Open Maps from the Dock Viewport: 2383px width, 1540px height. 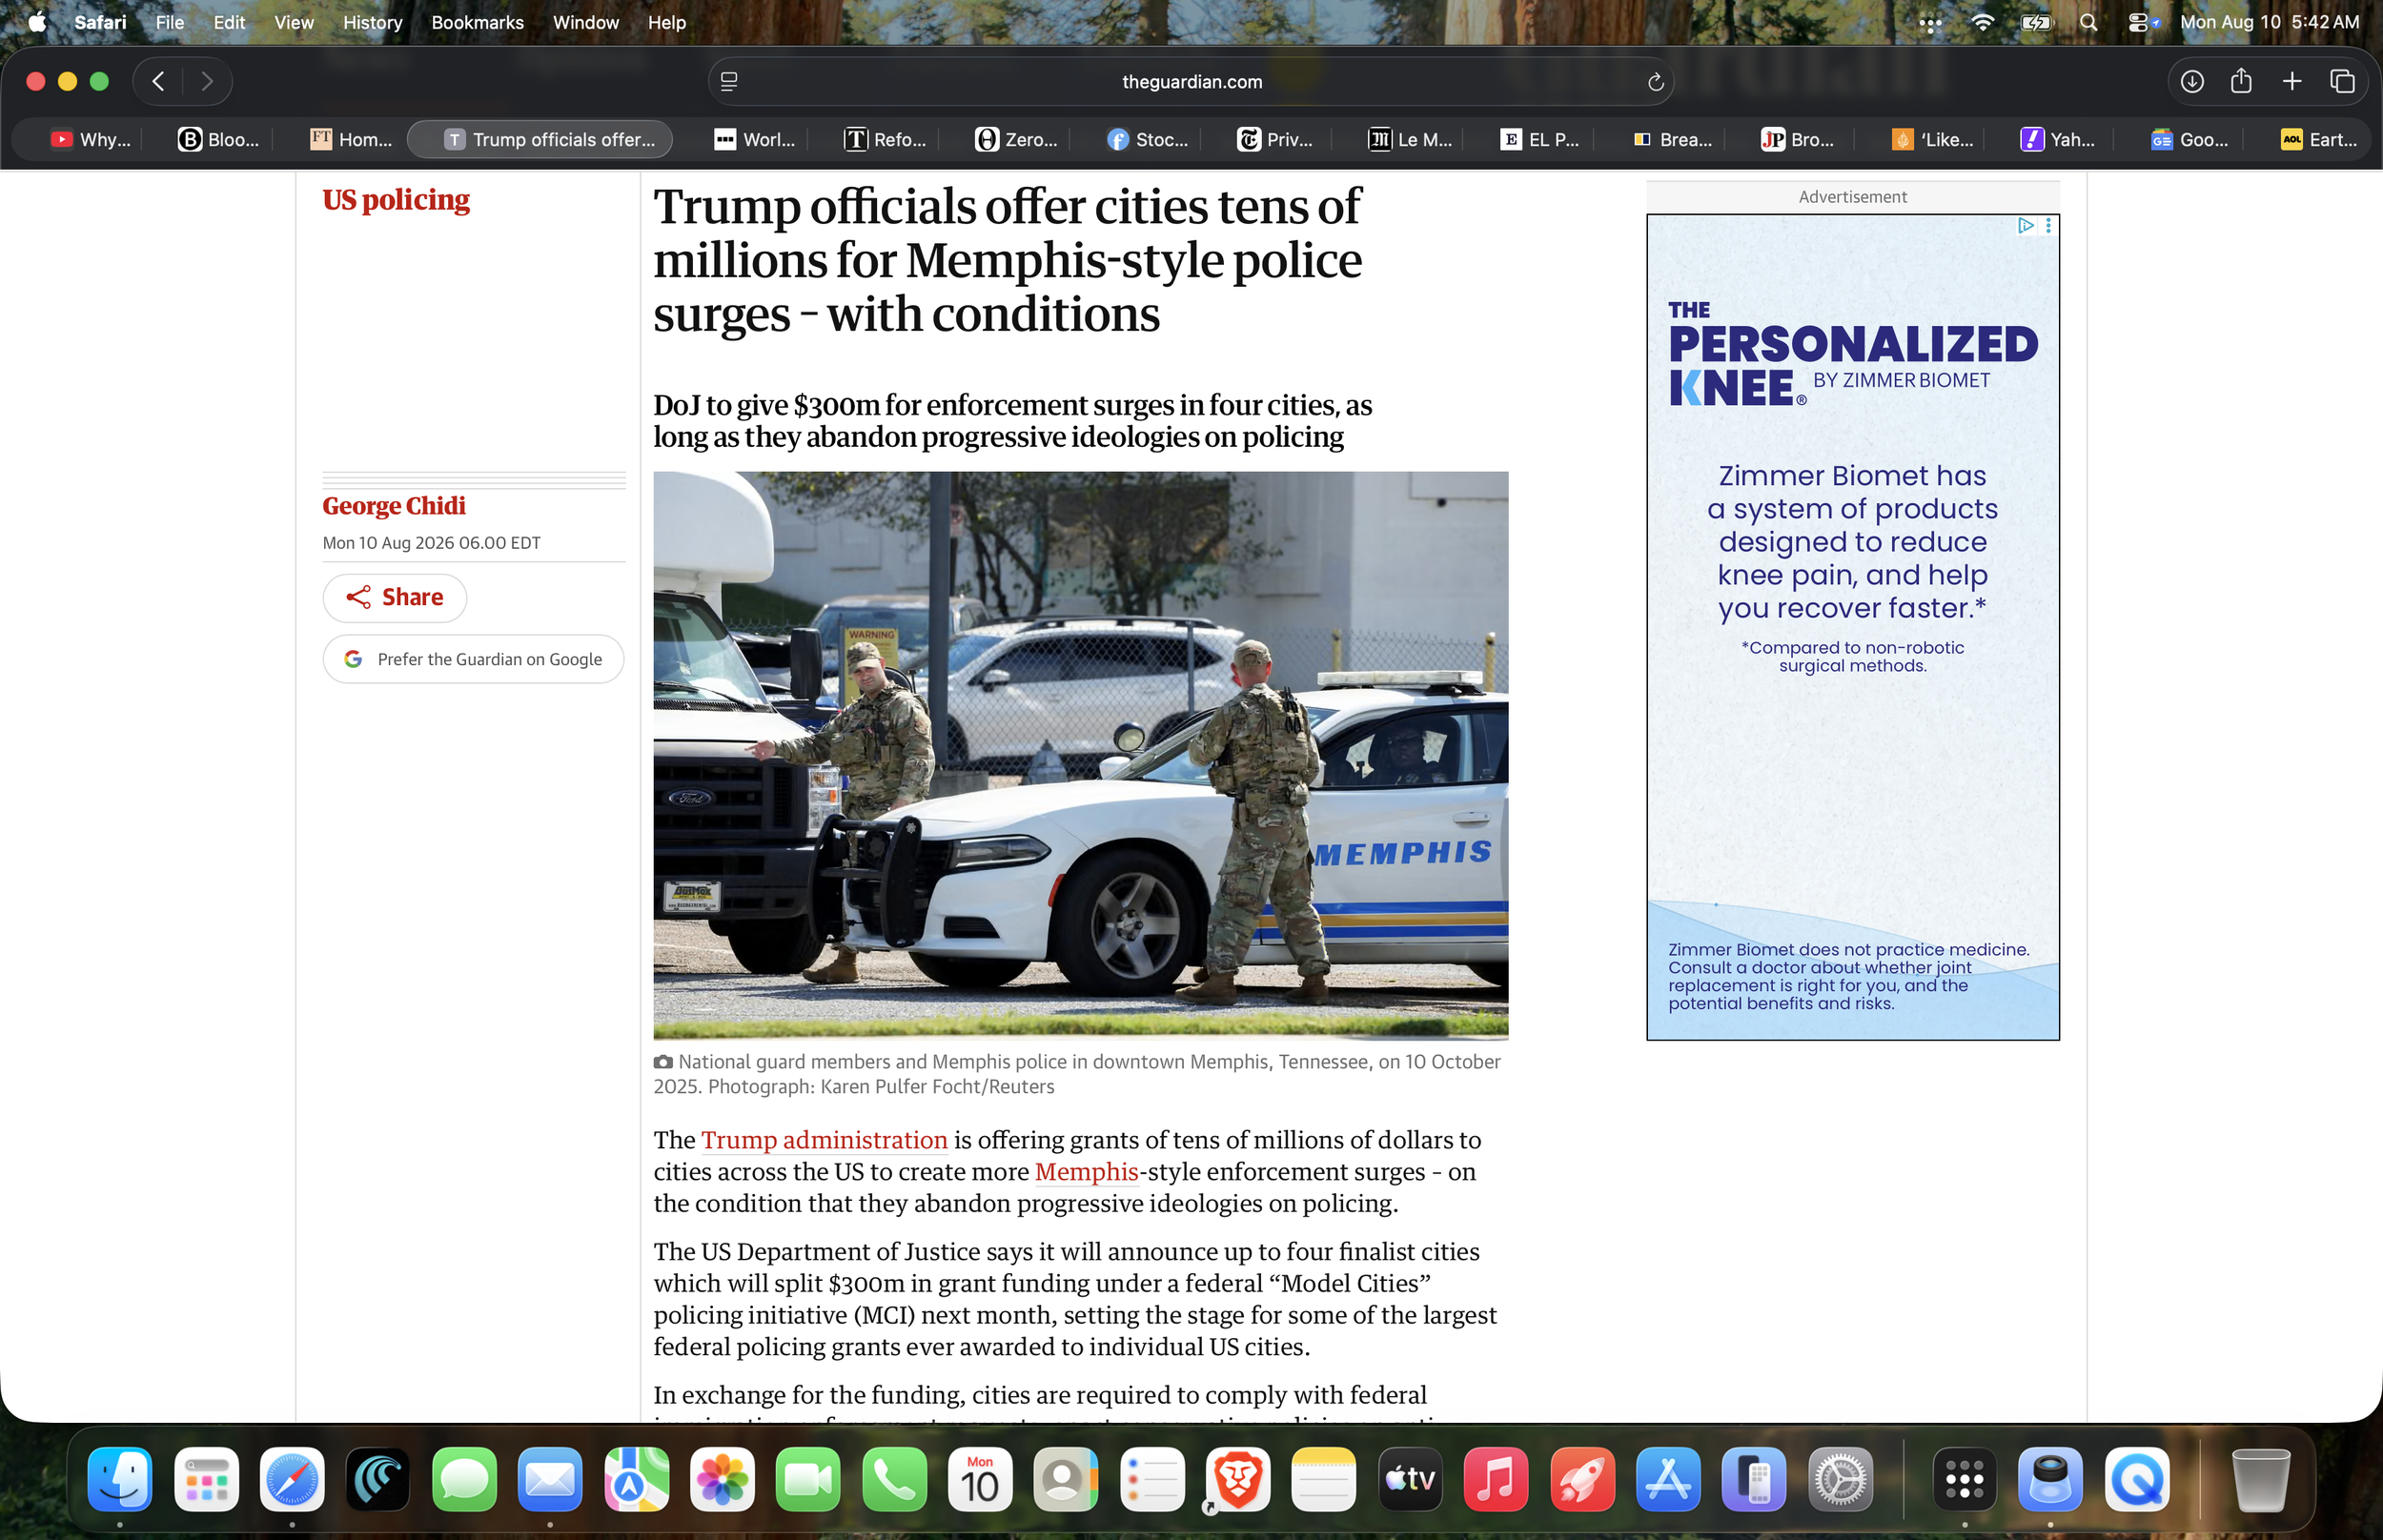636,1478
